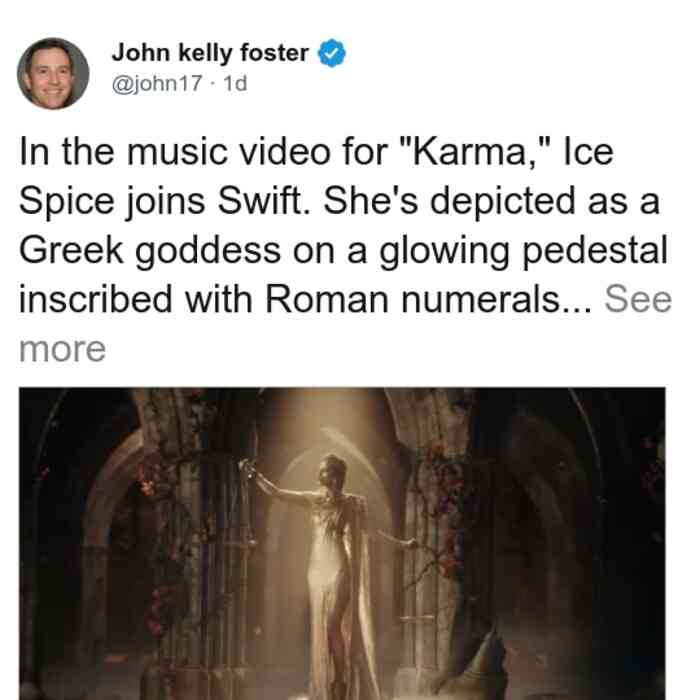This screenshot has height=700, width=700.
Task: Click the raised hand holding scales
Action: (x=251, y=473)
